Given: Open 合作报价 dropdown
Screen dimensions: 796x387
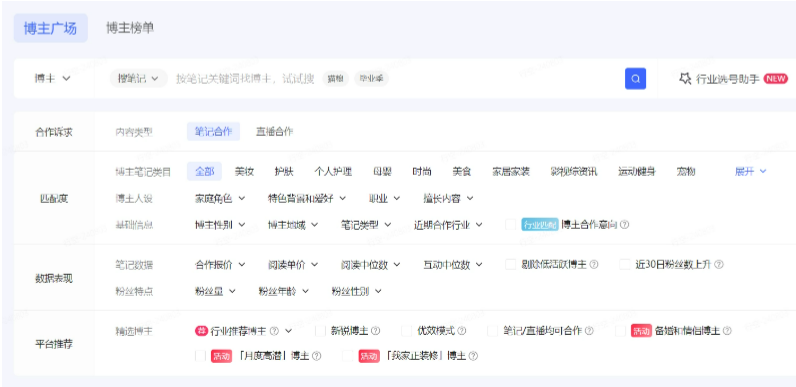Looking at the screenshot, I should (x=220, y=265).
